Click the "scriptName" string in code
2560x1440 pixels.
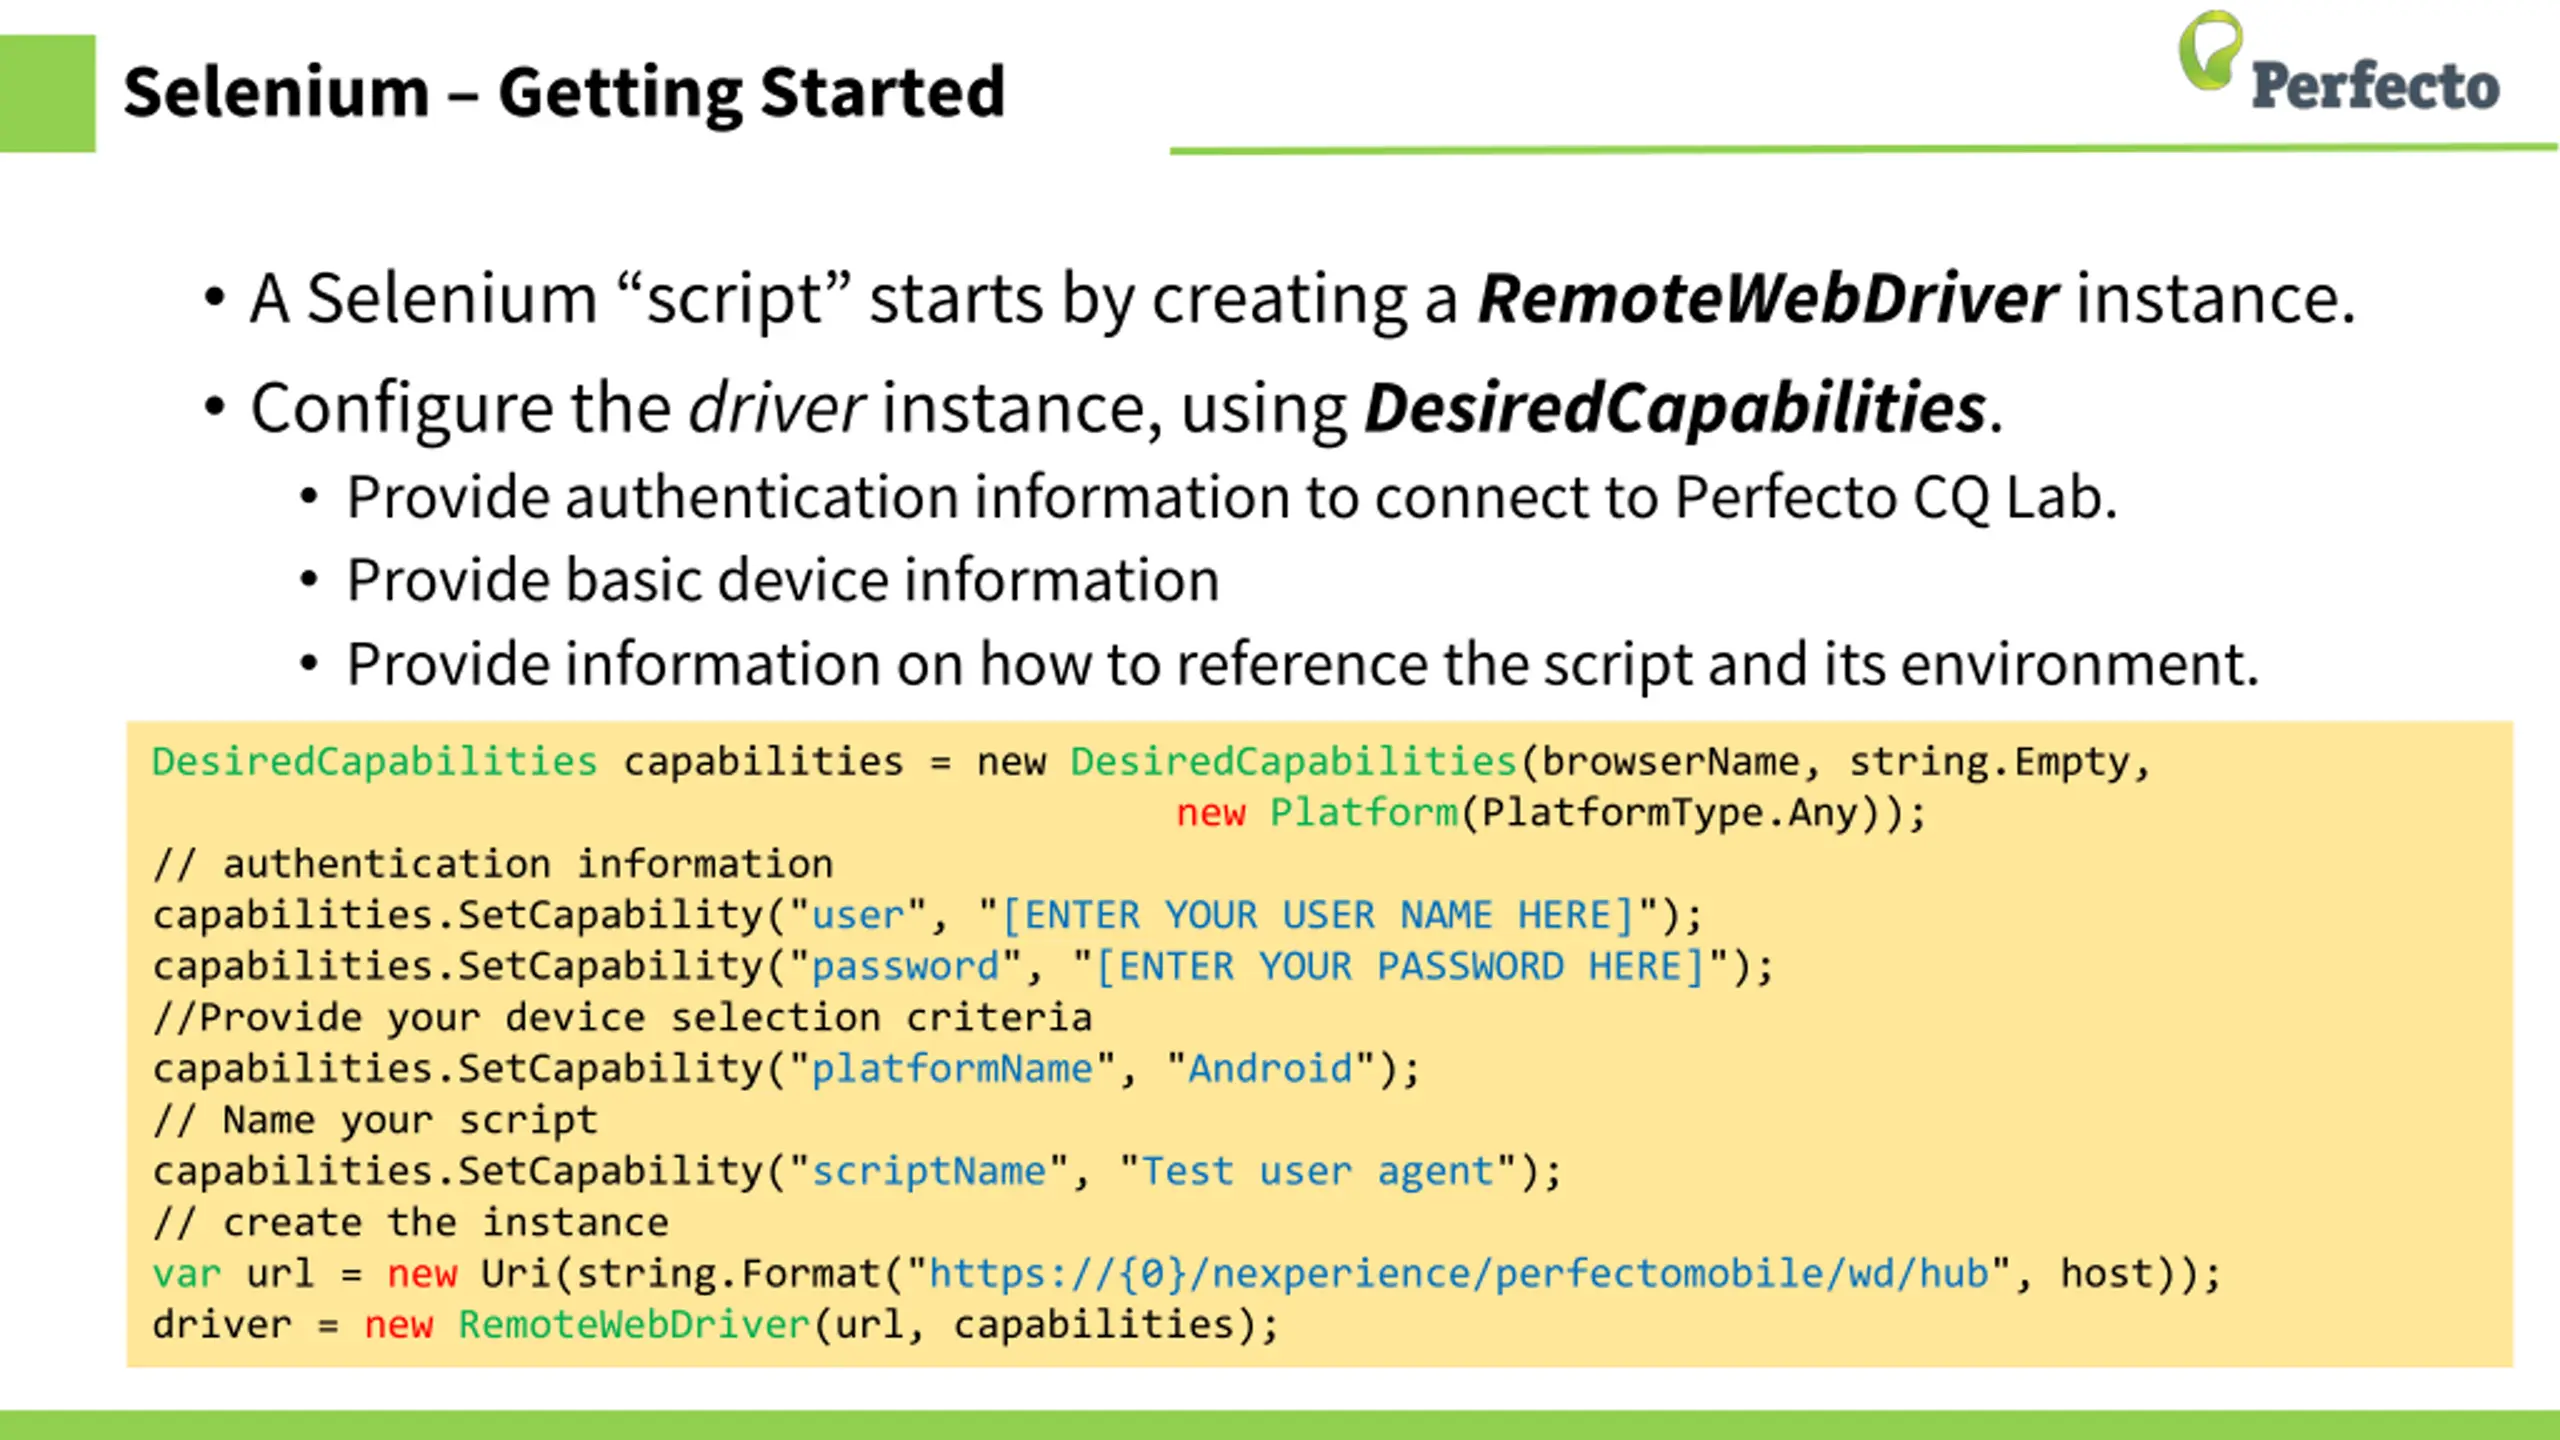click(x=928, y=1171)
